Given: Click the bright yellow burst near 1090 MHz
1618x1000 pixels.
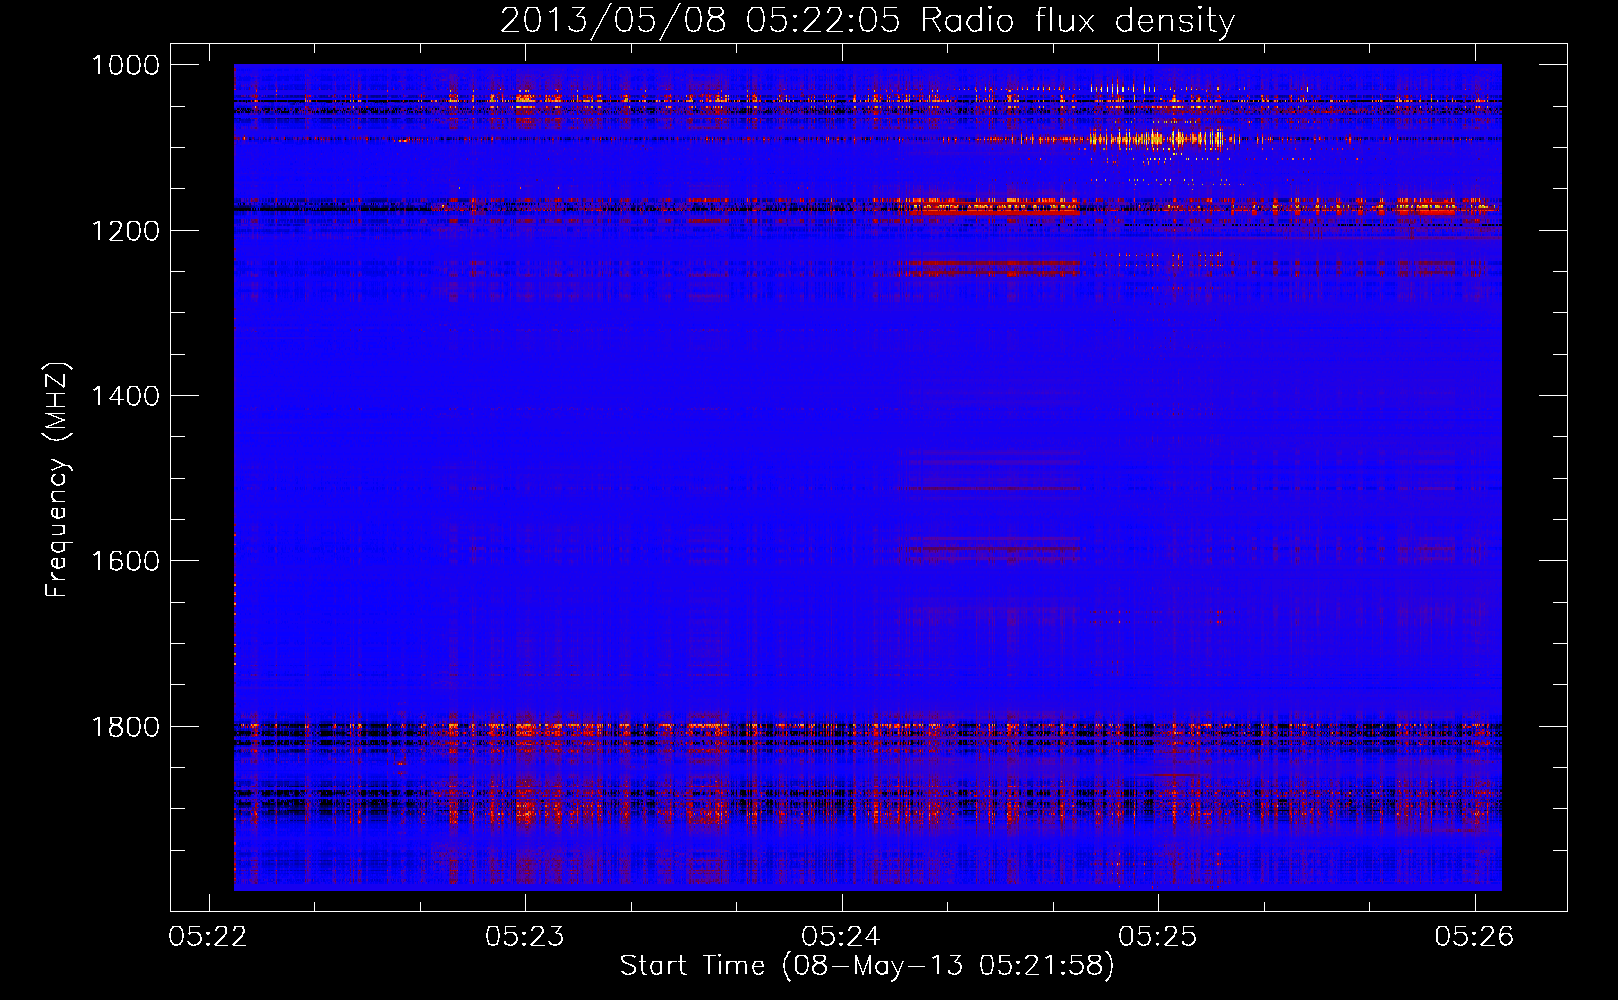Looking at the screenshot, I should coord(1158,139).
